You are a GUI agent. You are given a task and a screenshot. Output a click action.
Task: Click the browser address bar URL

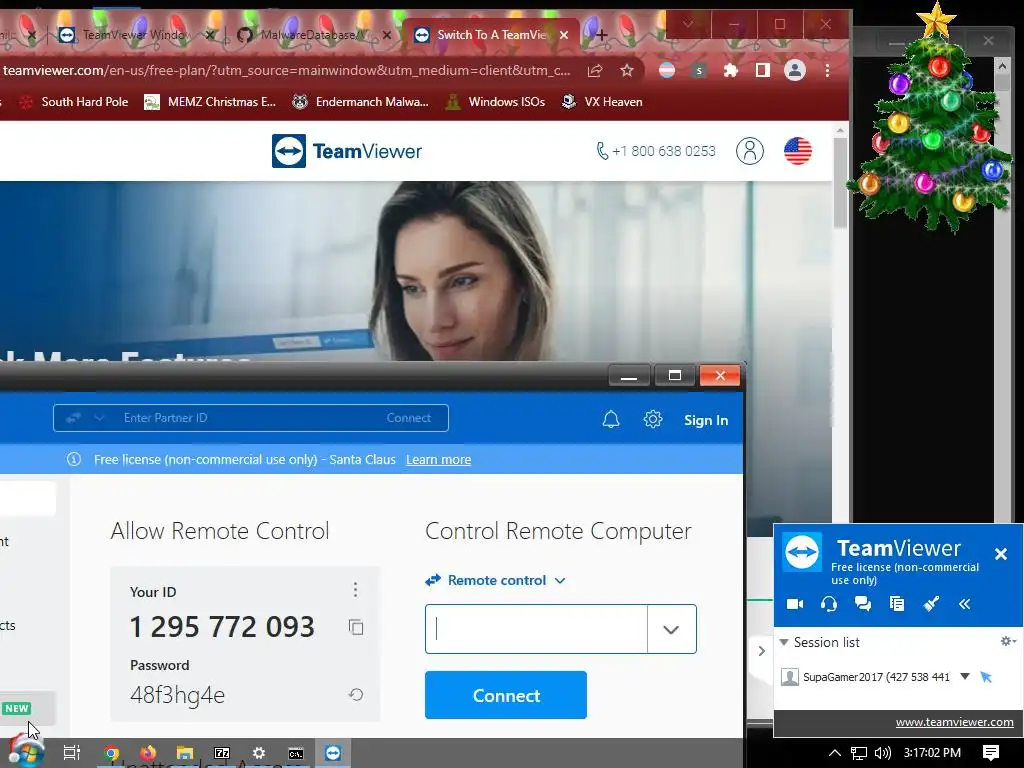pos(286,71)
